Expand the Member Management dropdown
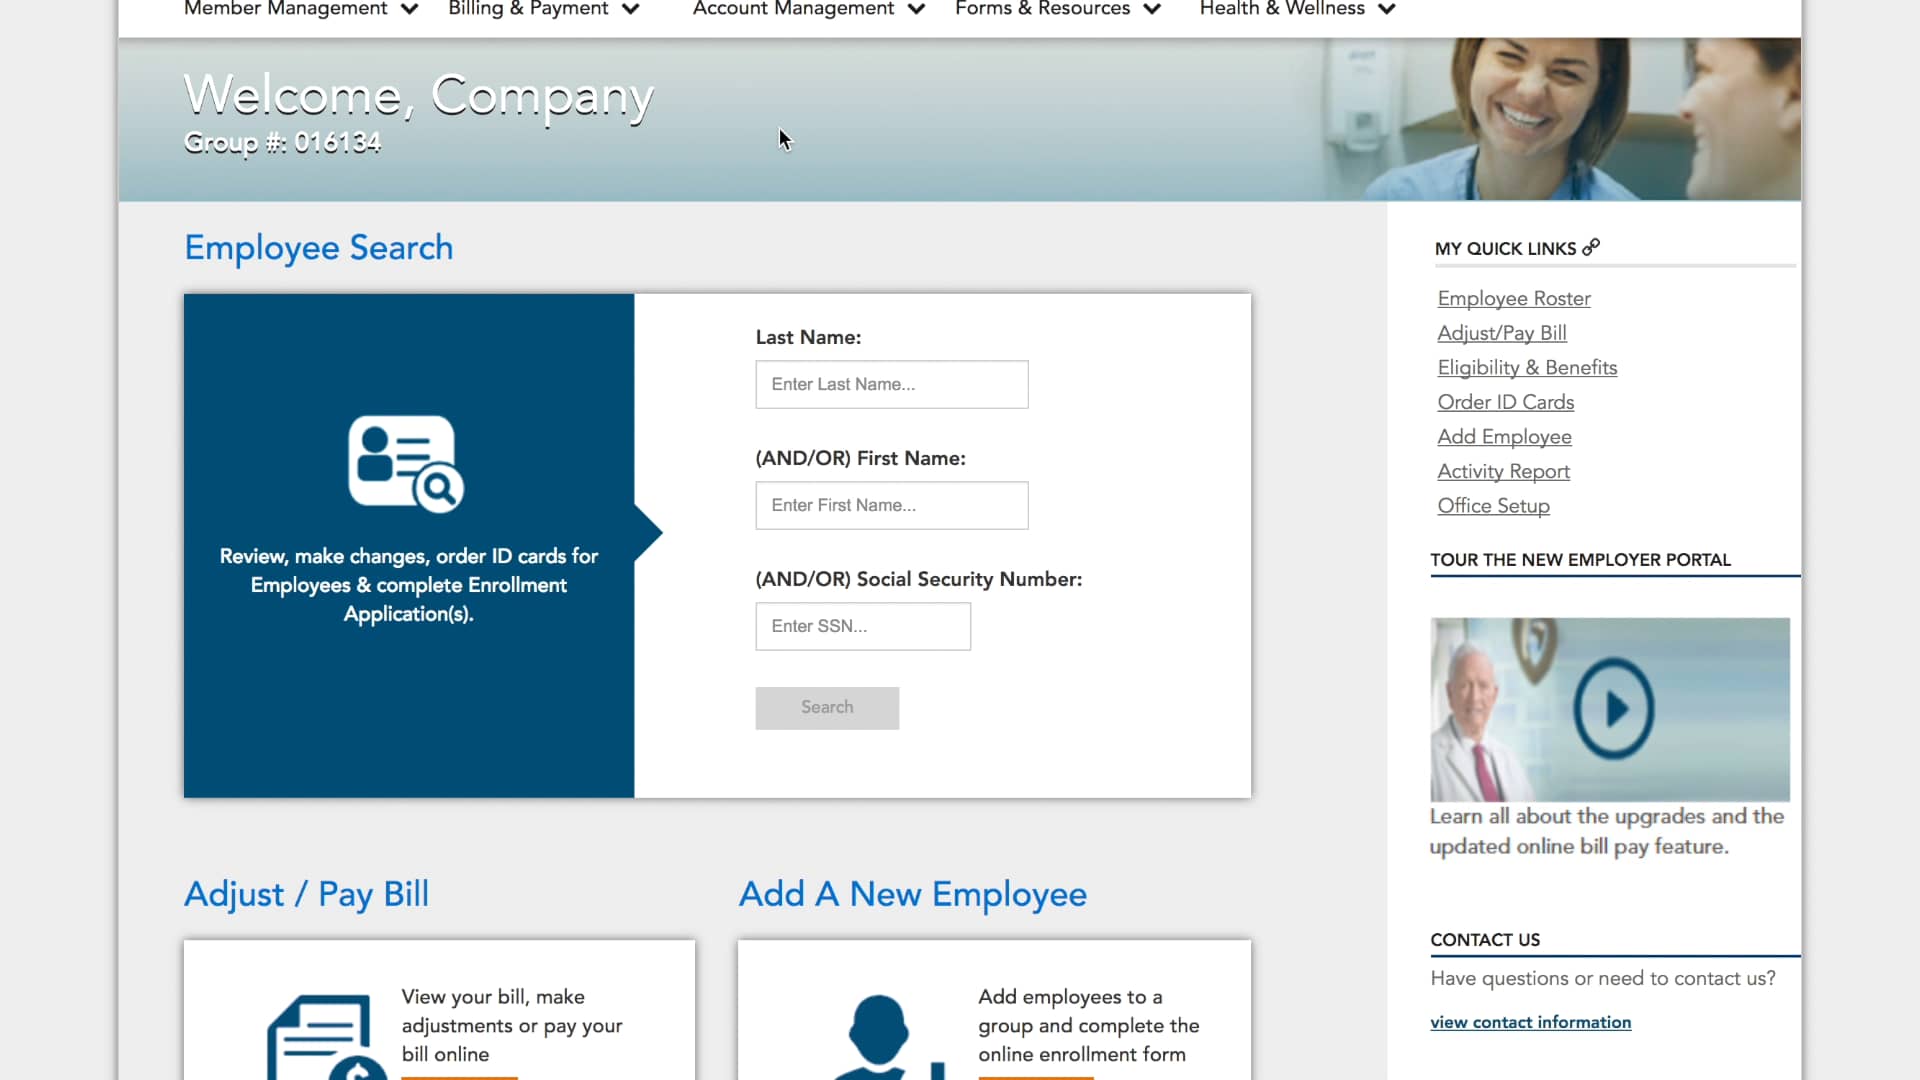Viewport: 1920px width, 1080px height. click(x=300, y=9)
